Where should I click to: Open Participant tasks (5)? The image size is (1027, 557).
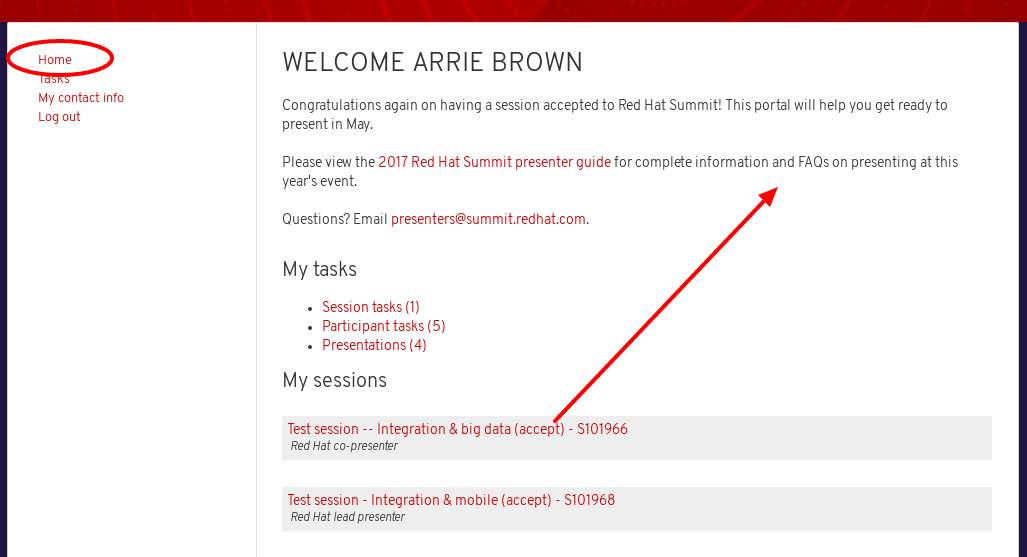click(x=384, y=326)
